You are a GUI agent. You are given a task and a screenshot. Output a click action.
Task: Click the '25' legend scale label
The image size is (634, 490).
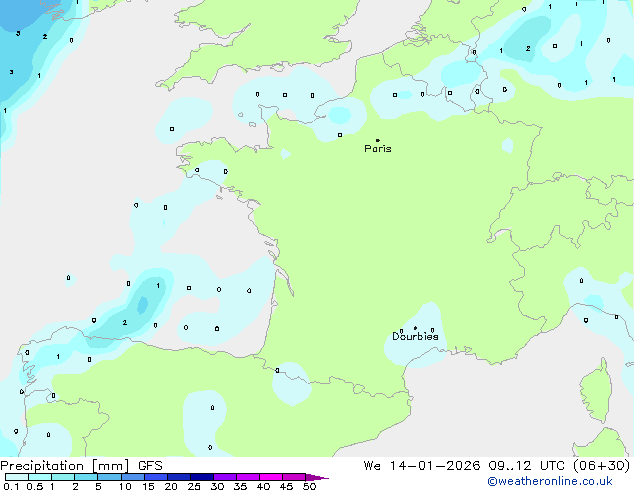click(x=194, y=486)
